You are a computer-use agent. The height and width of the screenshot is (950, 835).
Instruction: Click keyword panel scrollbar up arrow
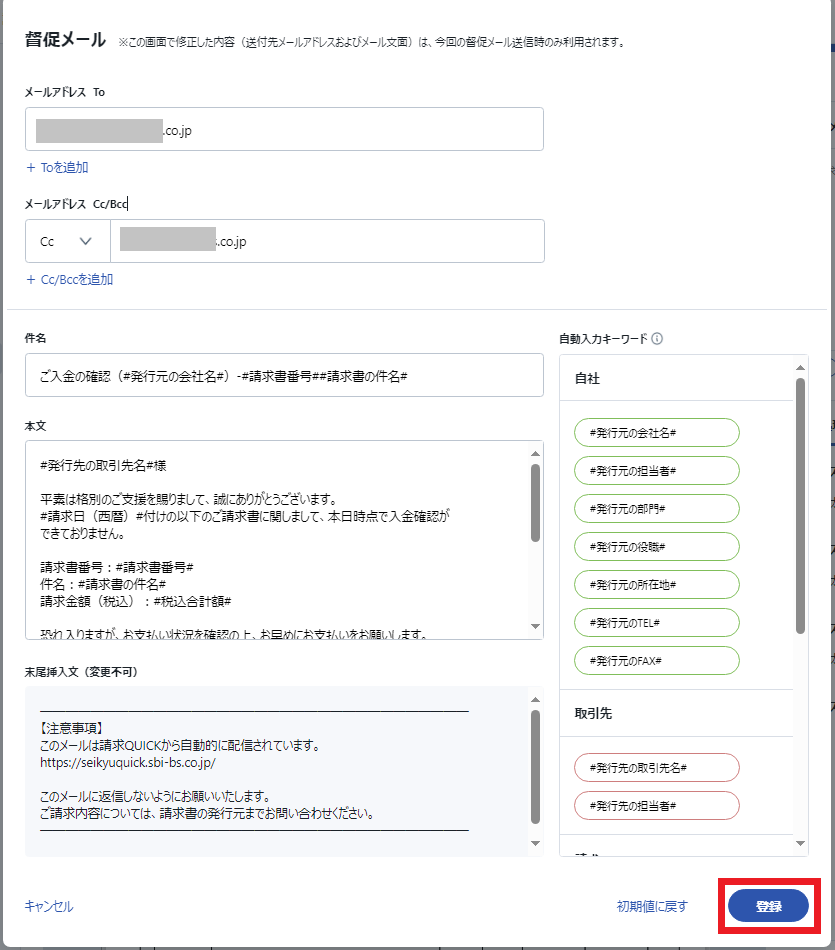[800, 368]
